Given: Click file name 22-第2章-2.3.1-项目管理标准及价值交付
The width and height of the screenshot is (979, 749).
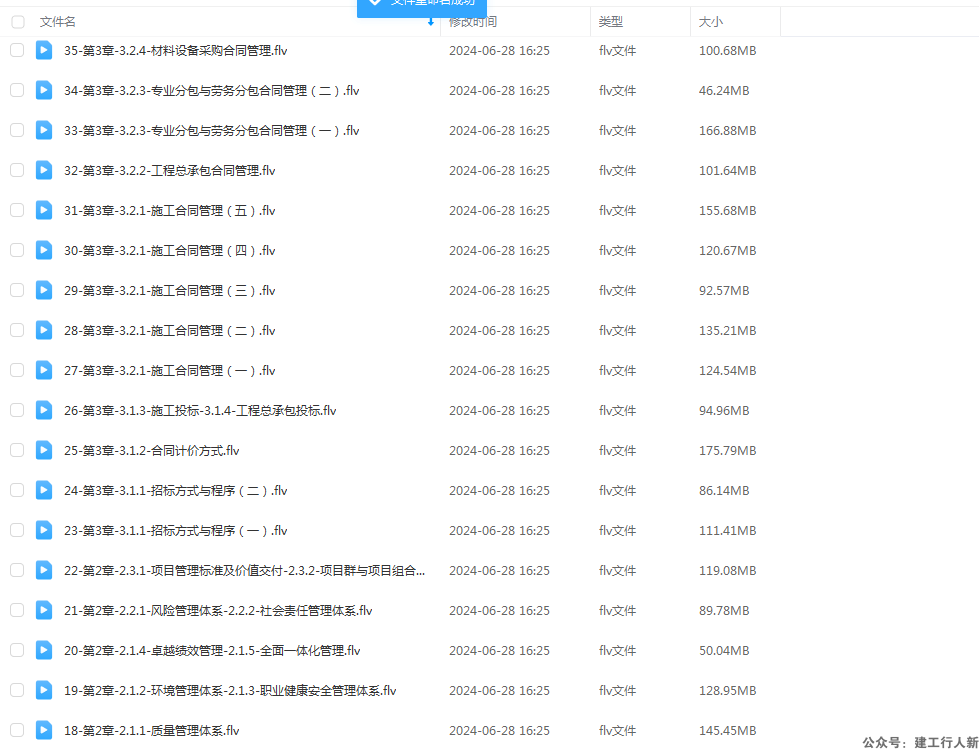Looking at the screenshot, I should 244,570.
